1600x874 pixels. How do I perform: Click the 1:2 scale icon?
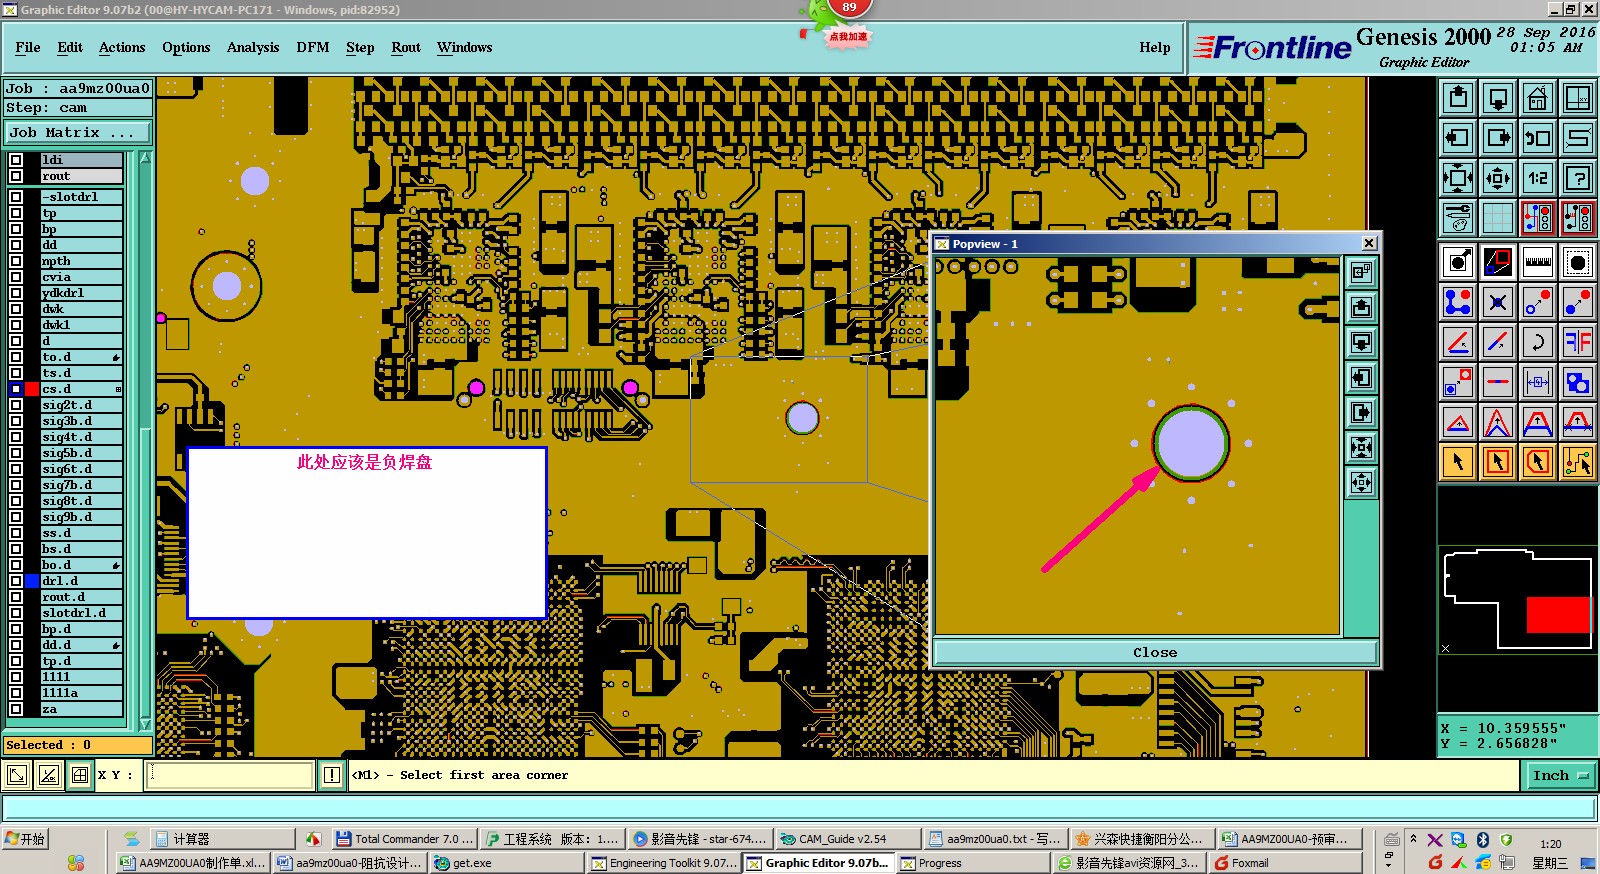1538,178
